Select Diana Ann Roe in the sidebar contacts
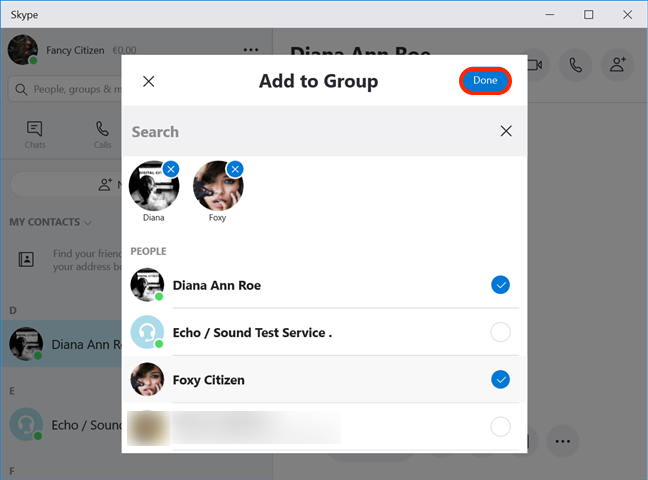 62,343
